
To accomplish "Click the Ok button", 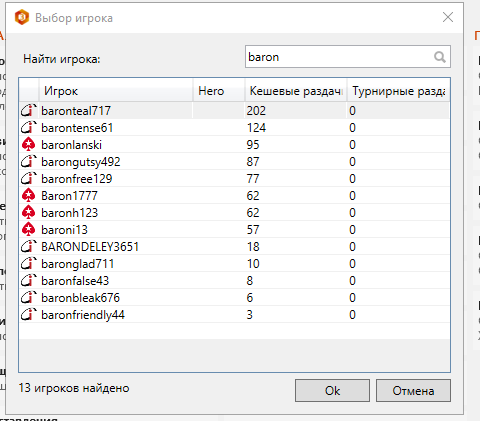I will point(332,390).
